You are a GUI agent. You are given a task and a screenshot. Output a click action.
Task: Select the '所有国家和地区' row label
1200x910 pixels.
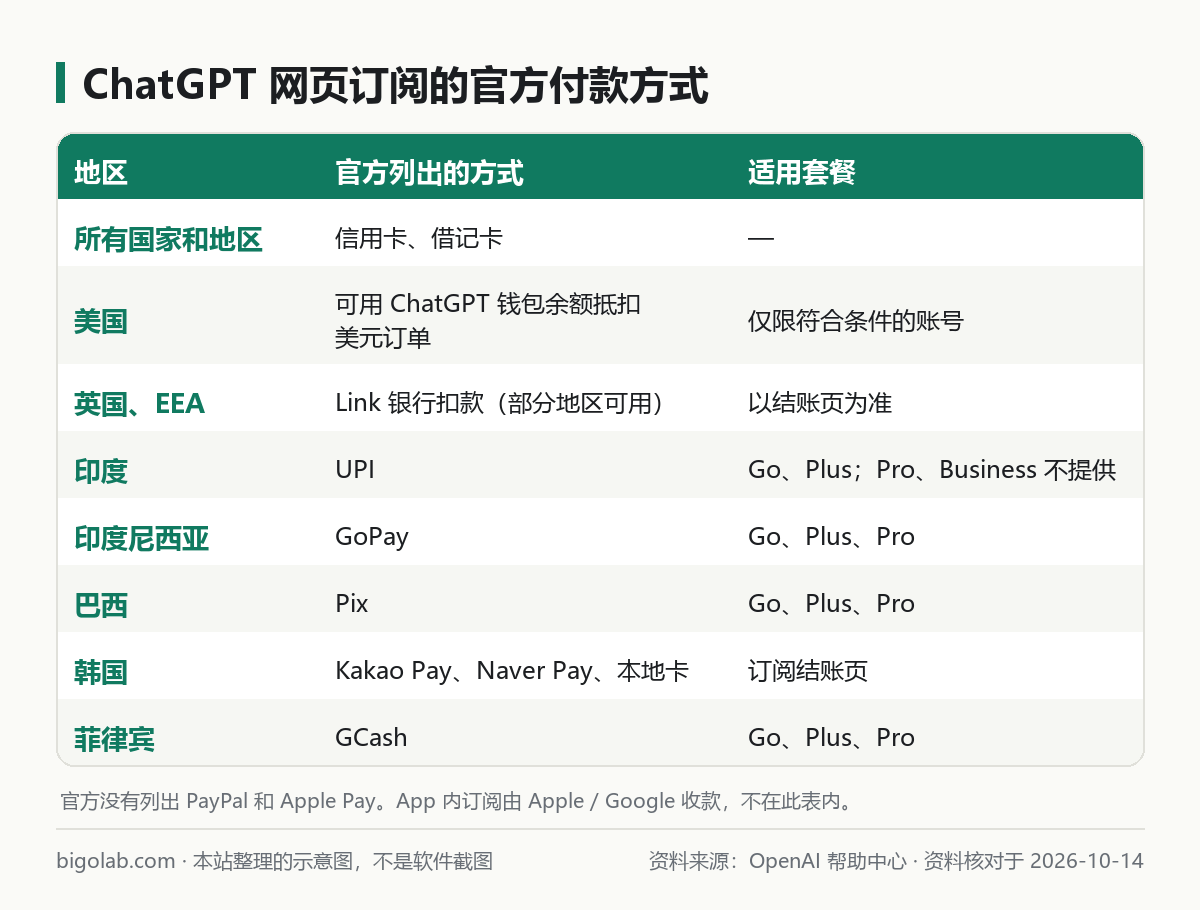click(168, 239)
